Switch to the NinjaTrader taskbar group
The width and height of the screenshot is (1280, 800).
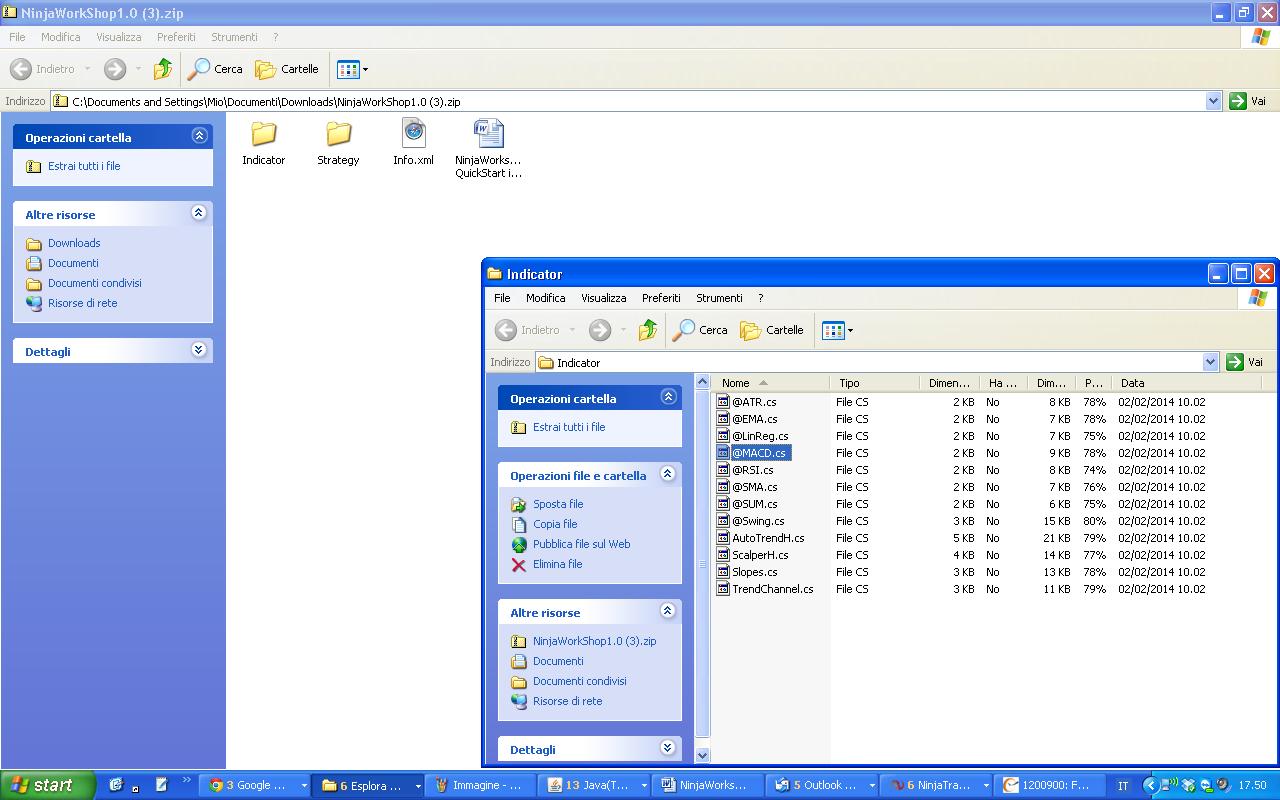938,785
